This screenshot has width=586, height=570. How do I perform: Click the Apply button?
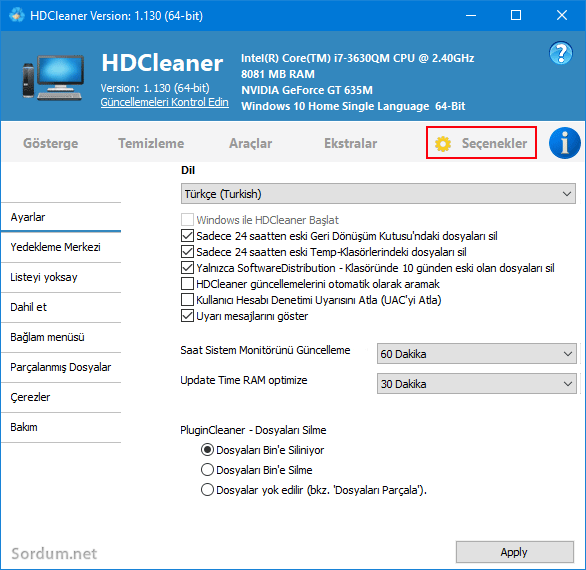pos(515,552)
